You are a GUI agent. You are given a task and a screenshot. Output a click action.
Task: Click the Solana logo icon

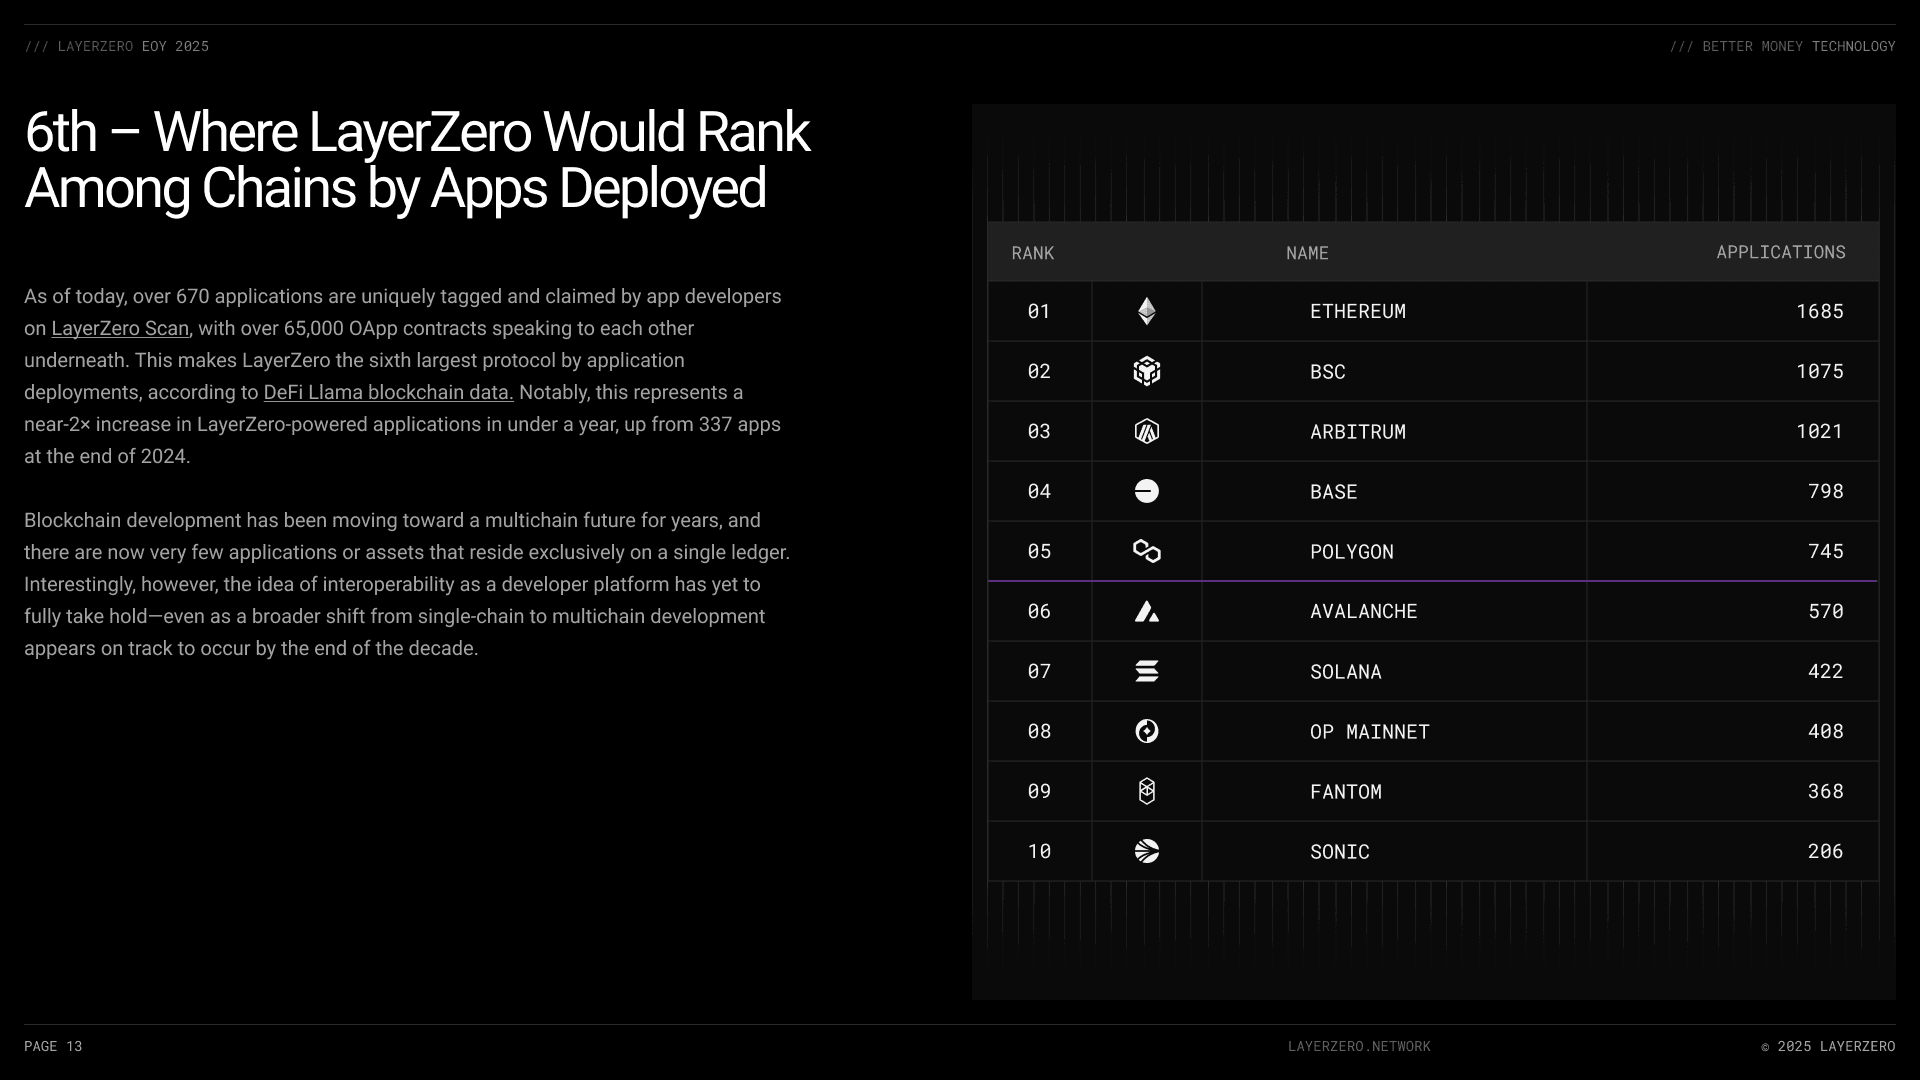tap(1147, 671)
